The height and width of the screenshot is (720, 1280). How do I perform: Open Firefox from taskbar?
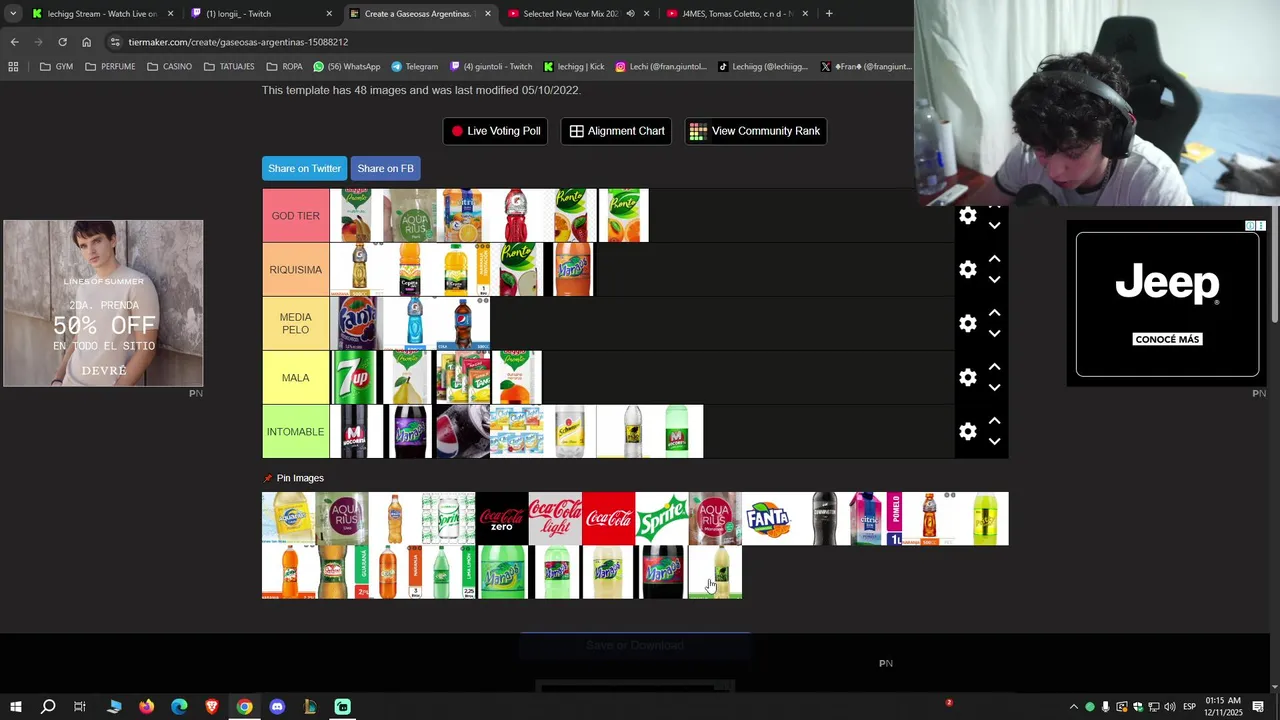(146, 707)
